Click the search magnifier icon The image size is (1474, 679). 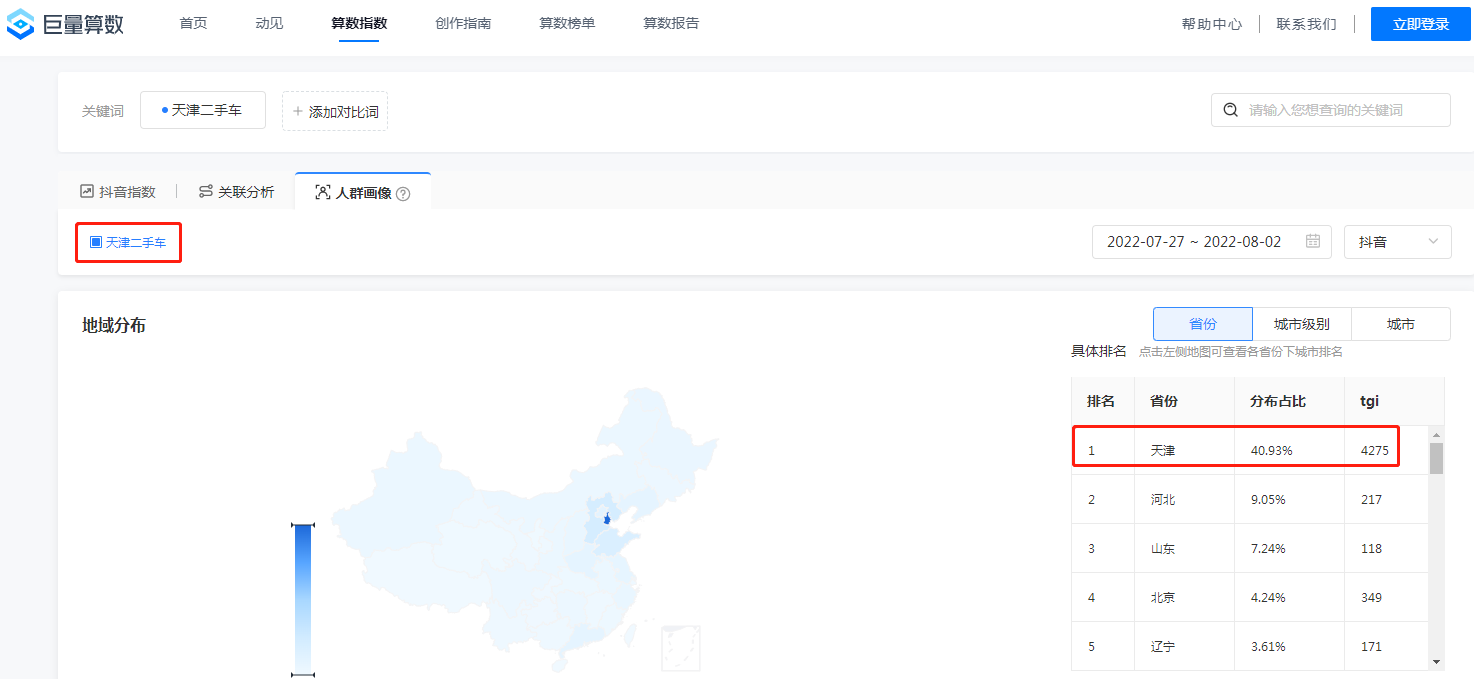coord(1231,110)
